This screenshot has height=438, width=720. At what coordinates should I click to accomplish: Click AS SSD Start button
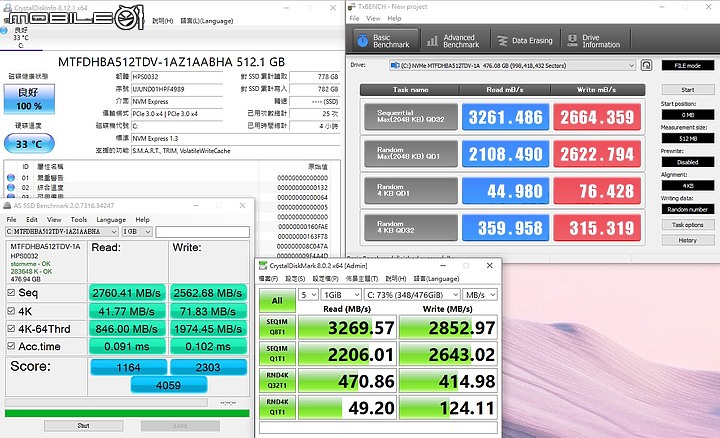84,426
